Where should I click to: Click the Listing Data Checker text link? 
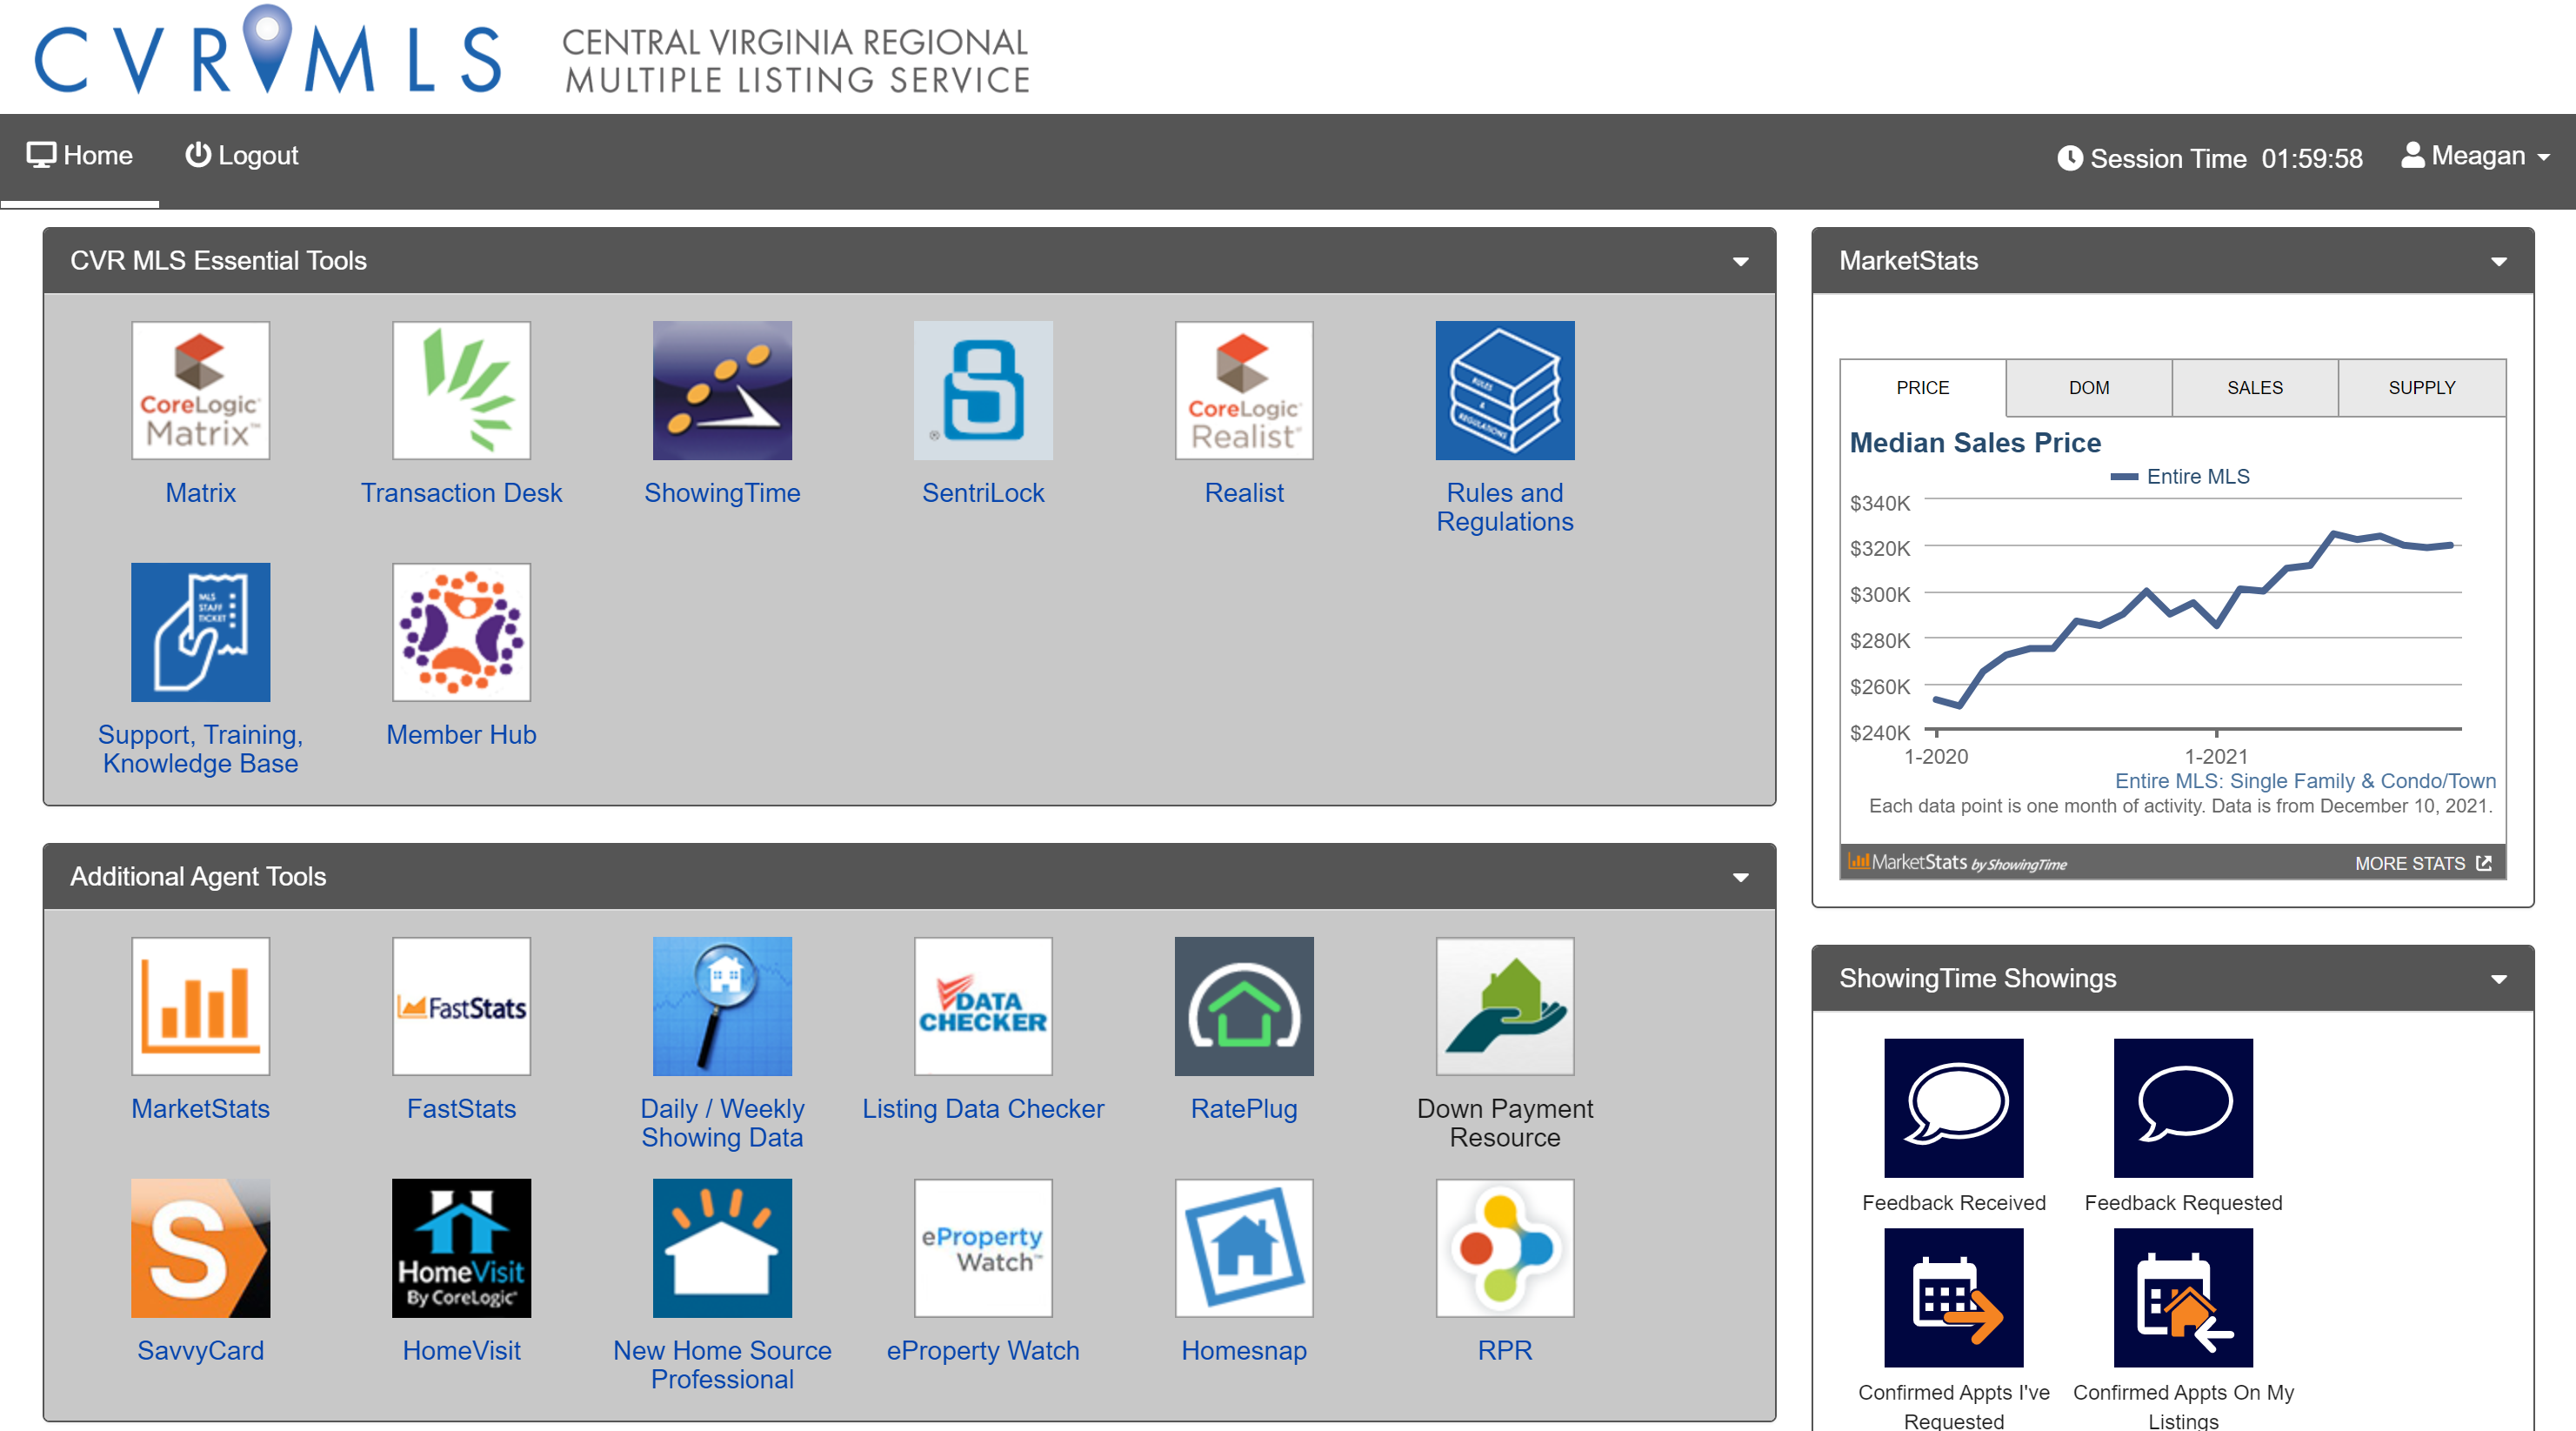click(983, 1109)
